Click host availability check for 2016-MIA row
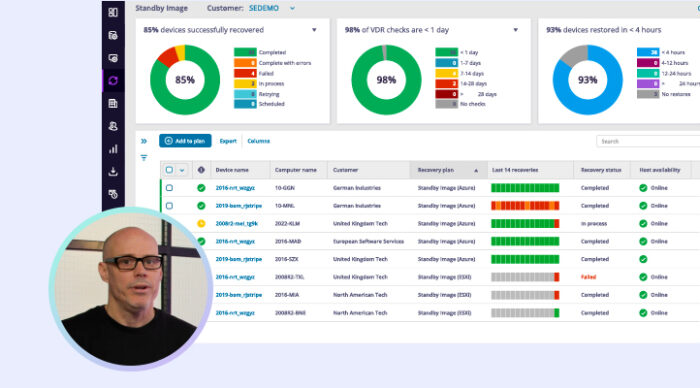 [x=643, y=295]
